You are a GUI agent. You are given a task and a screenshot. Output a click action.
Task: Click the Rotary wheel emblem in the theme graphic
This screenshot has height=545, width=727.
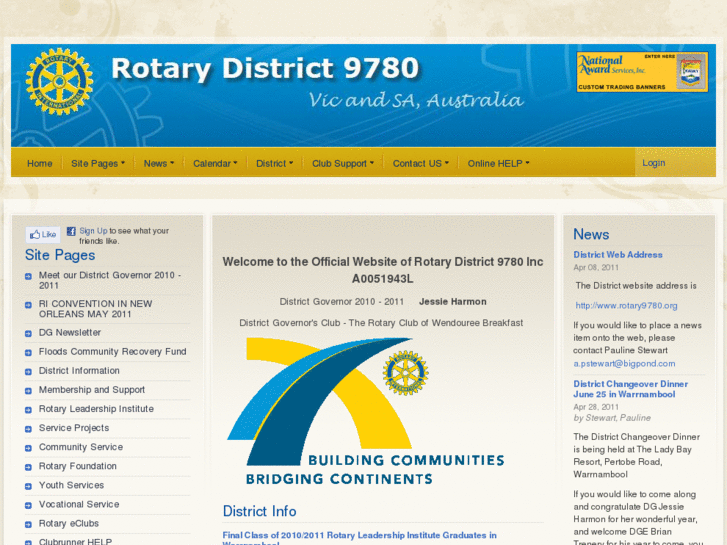pyautogui.click(x=406, y=373)
